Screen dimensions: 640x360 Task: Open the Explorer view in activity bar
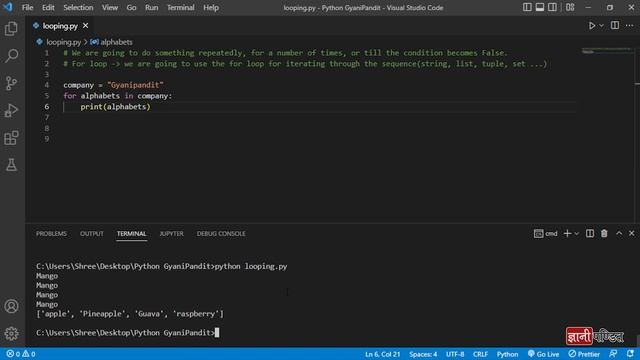(x=11, y=29)
